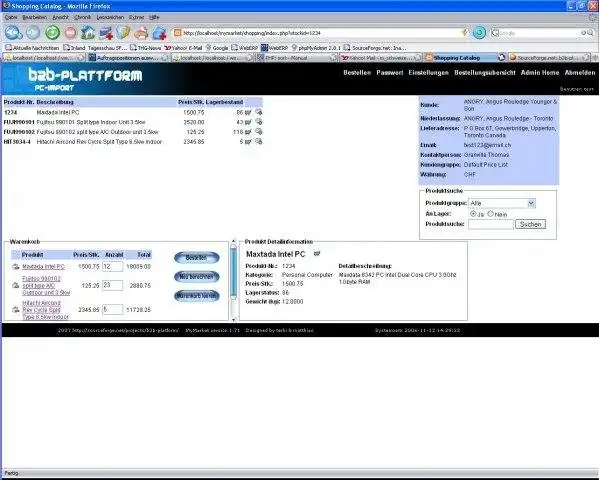Open Yahoo! E-Mail bookmark
This screenshot has width=599, height=480.
coord(183,48)
